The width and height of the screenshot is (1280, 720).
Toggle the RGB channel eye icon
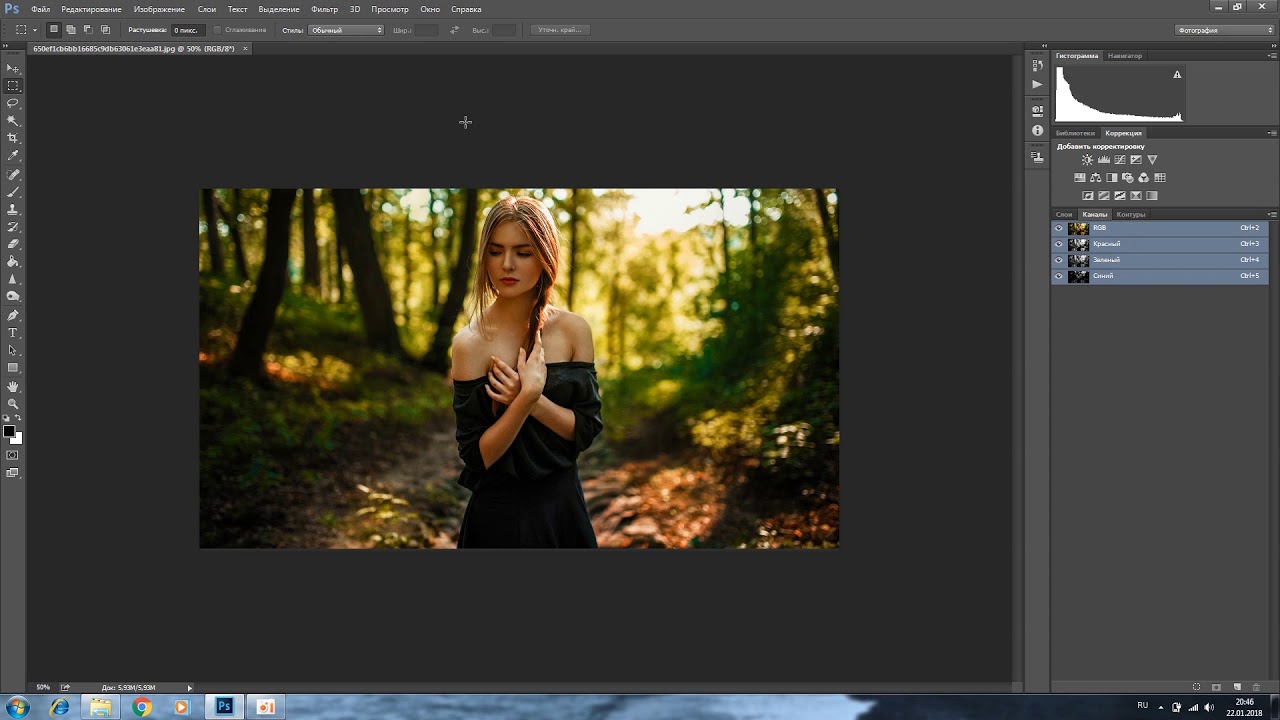click(x=1059, y=228)
